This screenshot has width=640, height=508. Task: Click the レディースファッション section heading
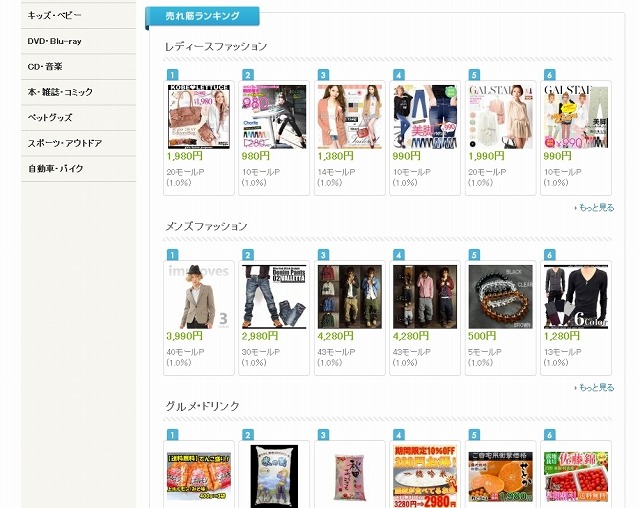coord(216,47)
